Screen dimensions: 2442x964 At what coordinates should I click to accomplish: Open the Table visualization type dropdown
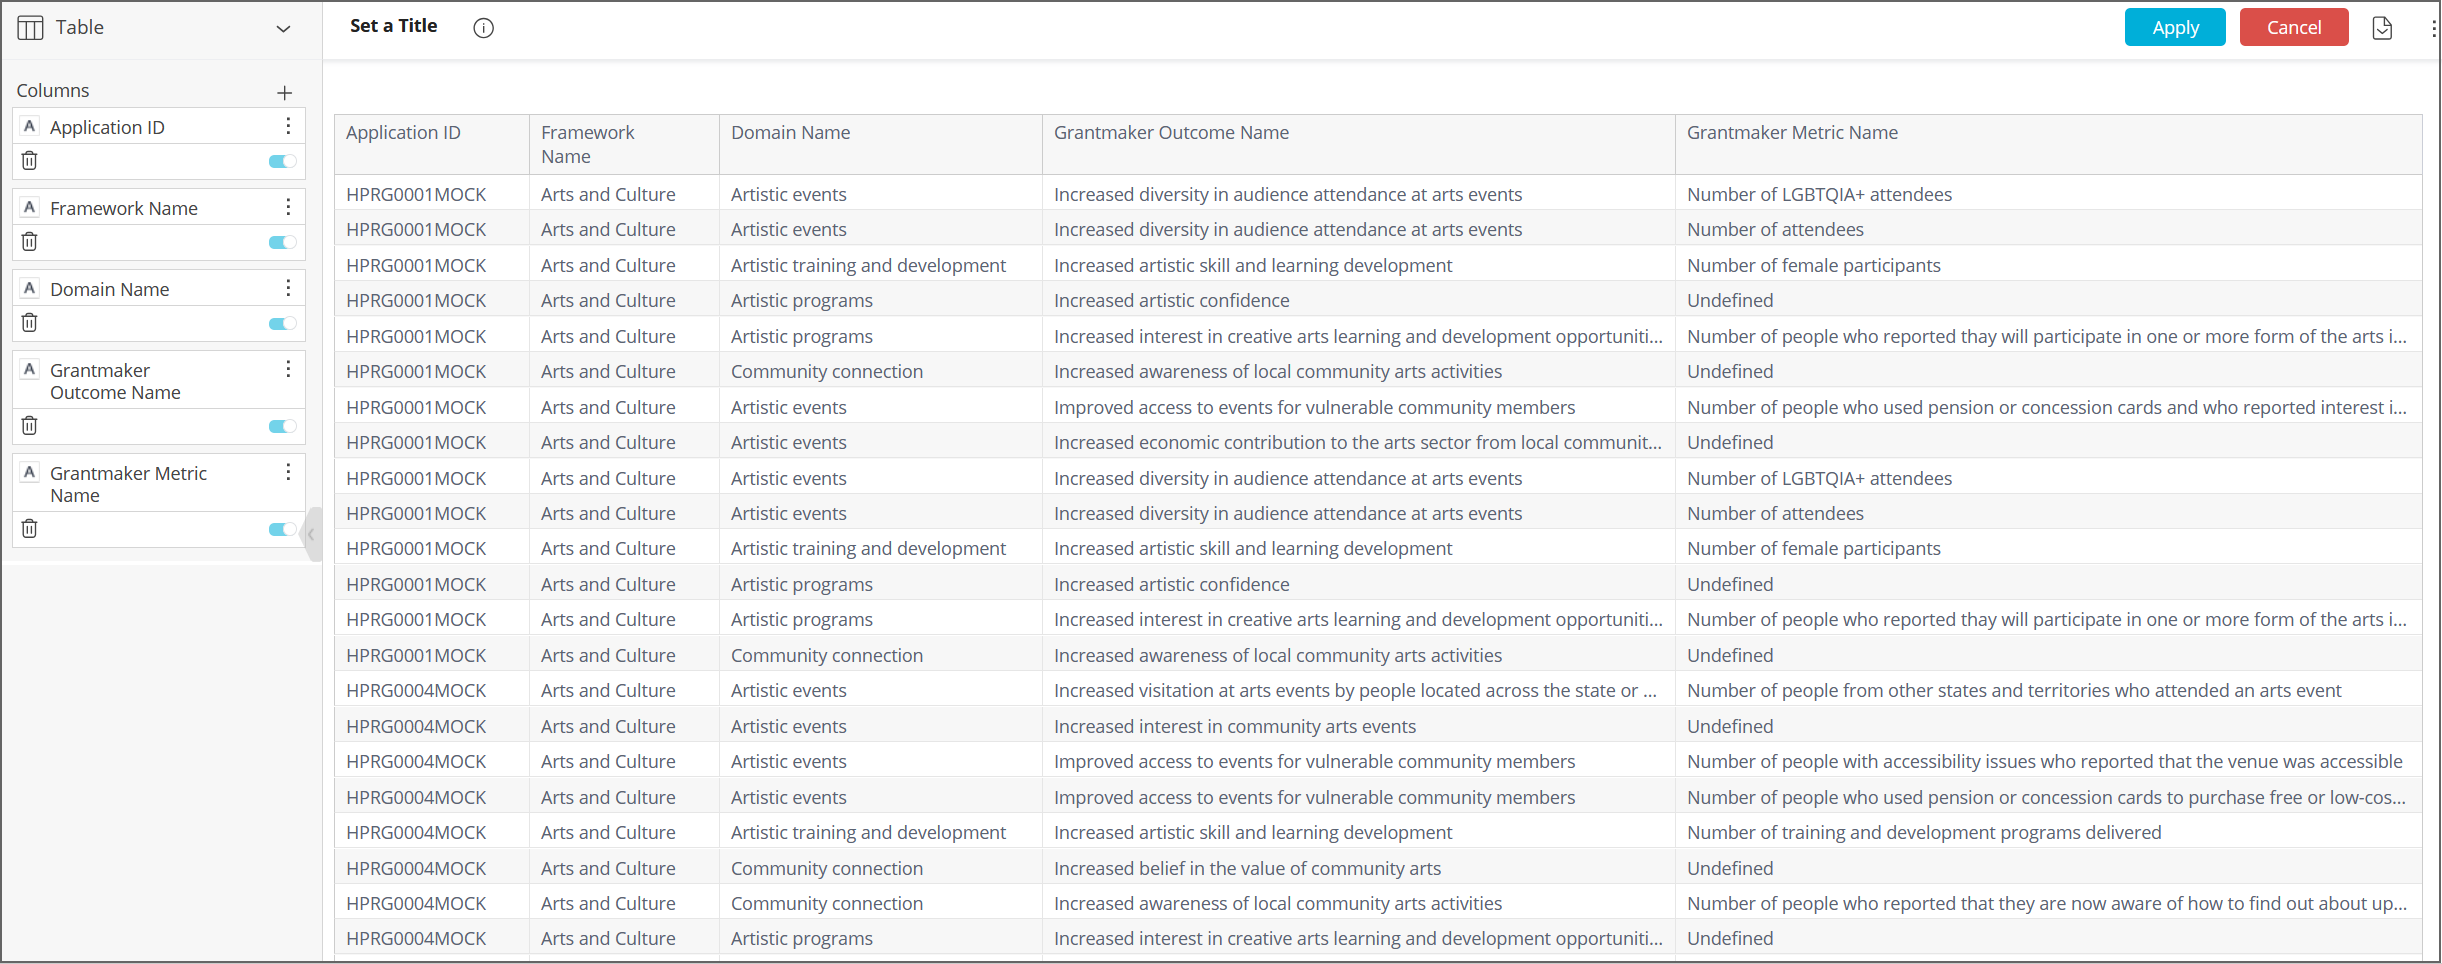[283, 29]
